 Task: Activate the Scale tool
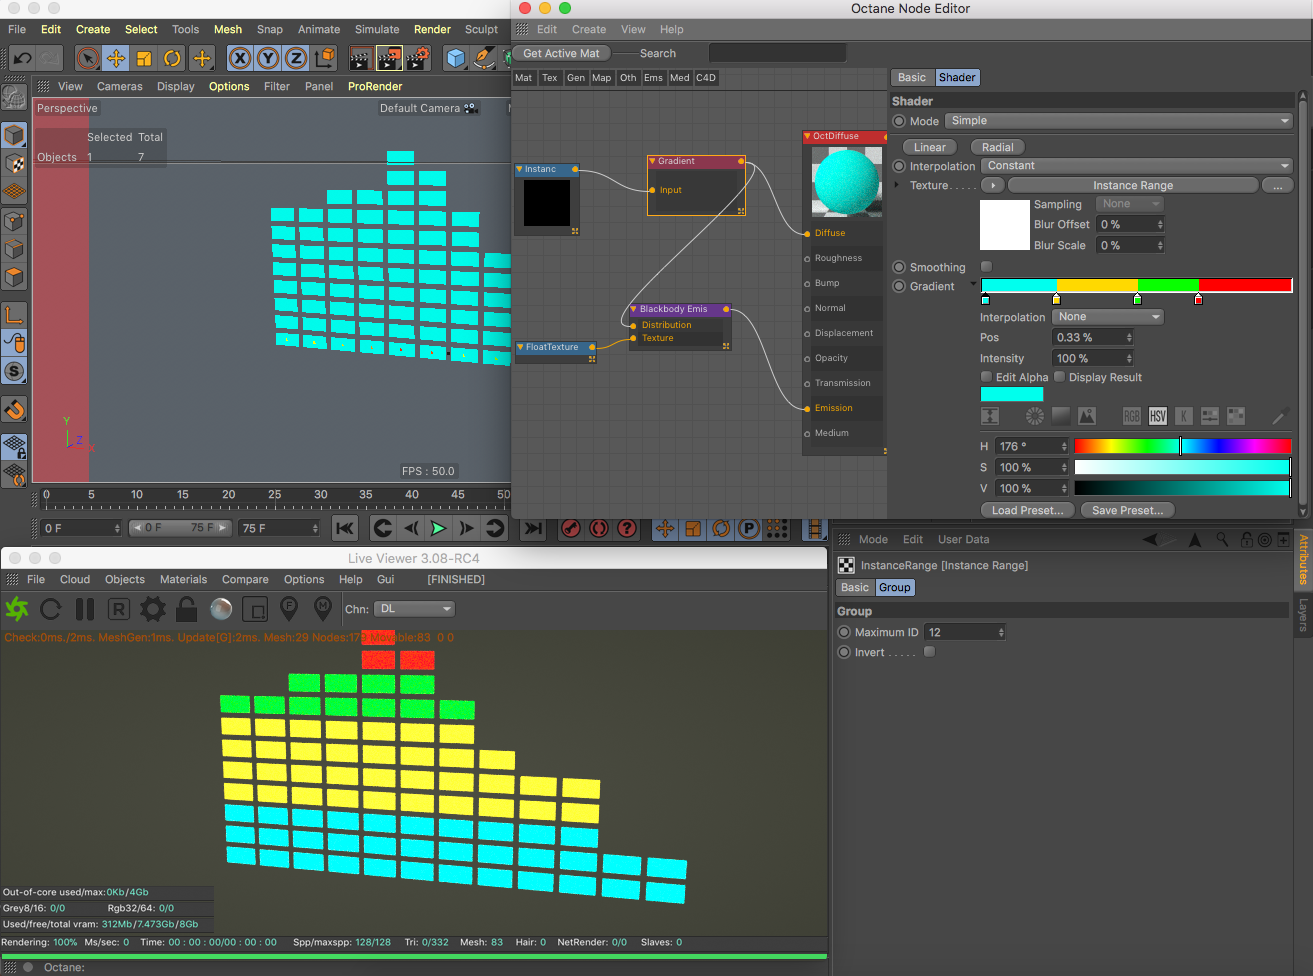tap(144, 58)
